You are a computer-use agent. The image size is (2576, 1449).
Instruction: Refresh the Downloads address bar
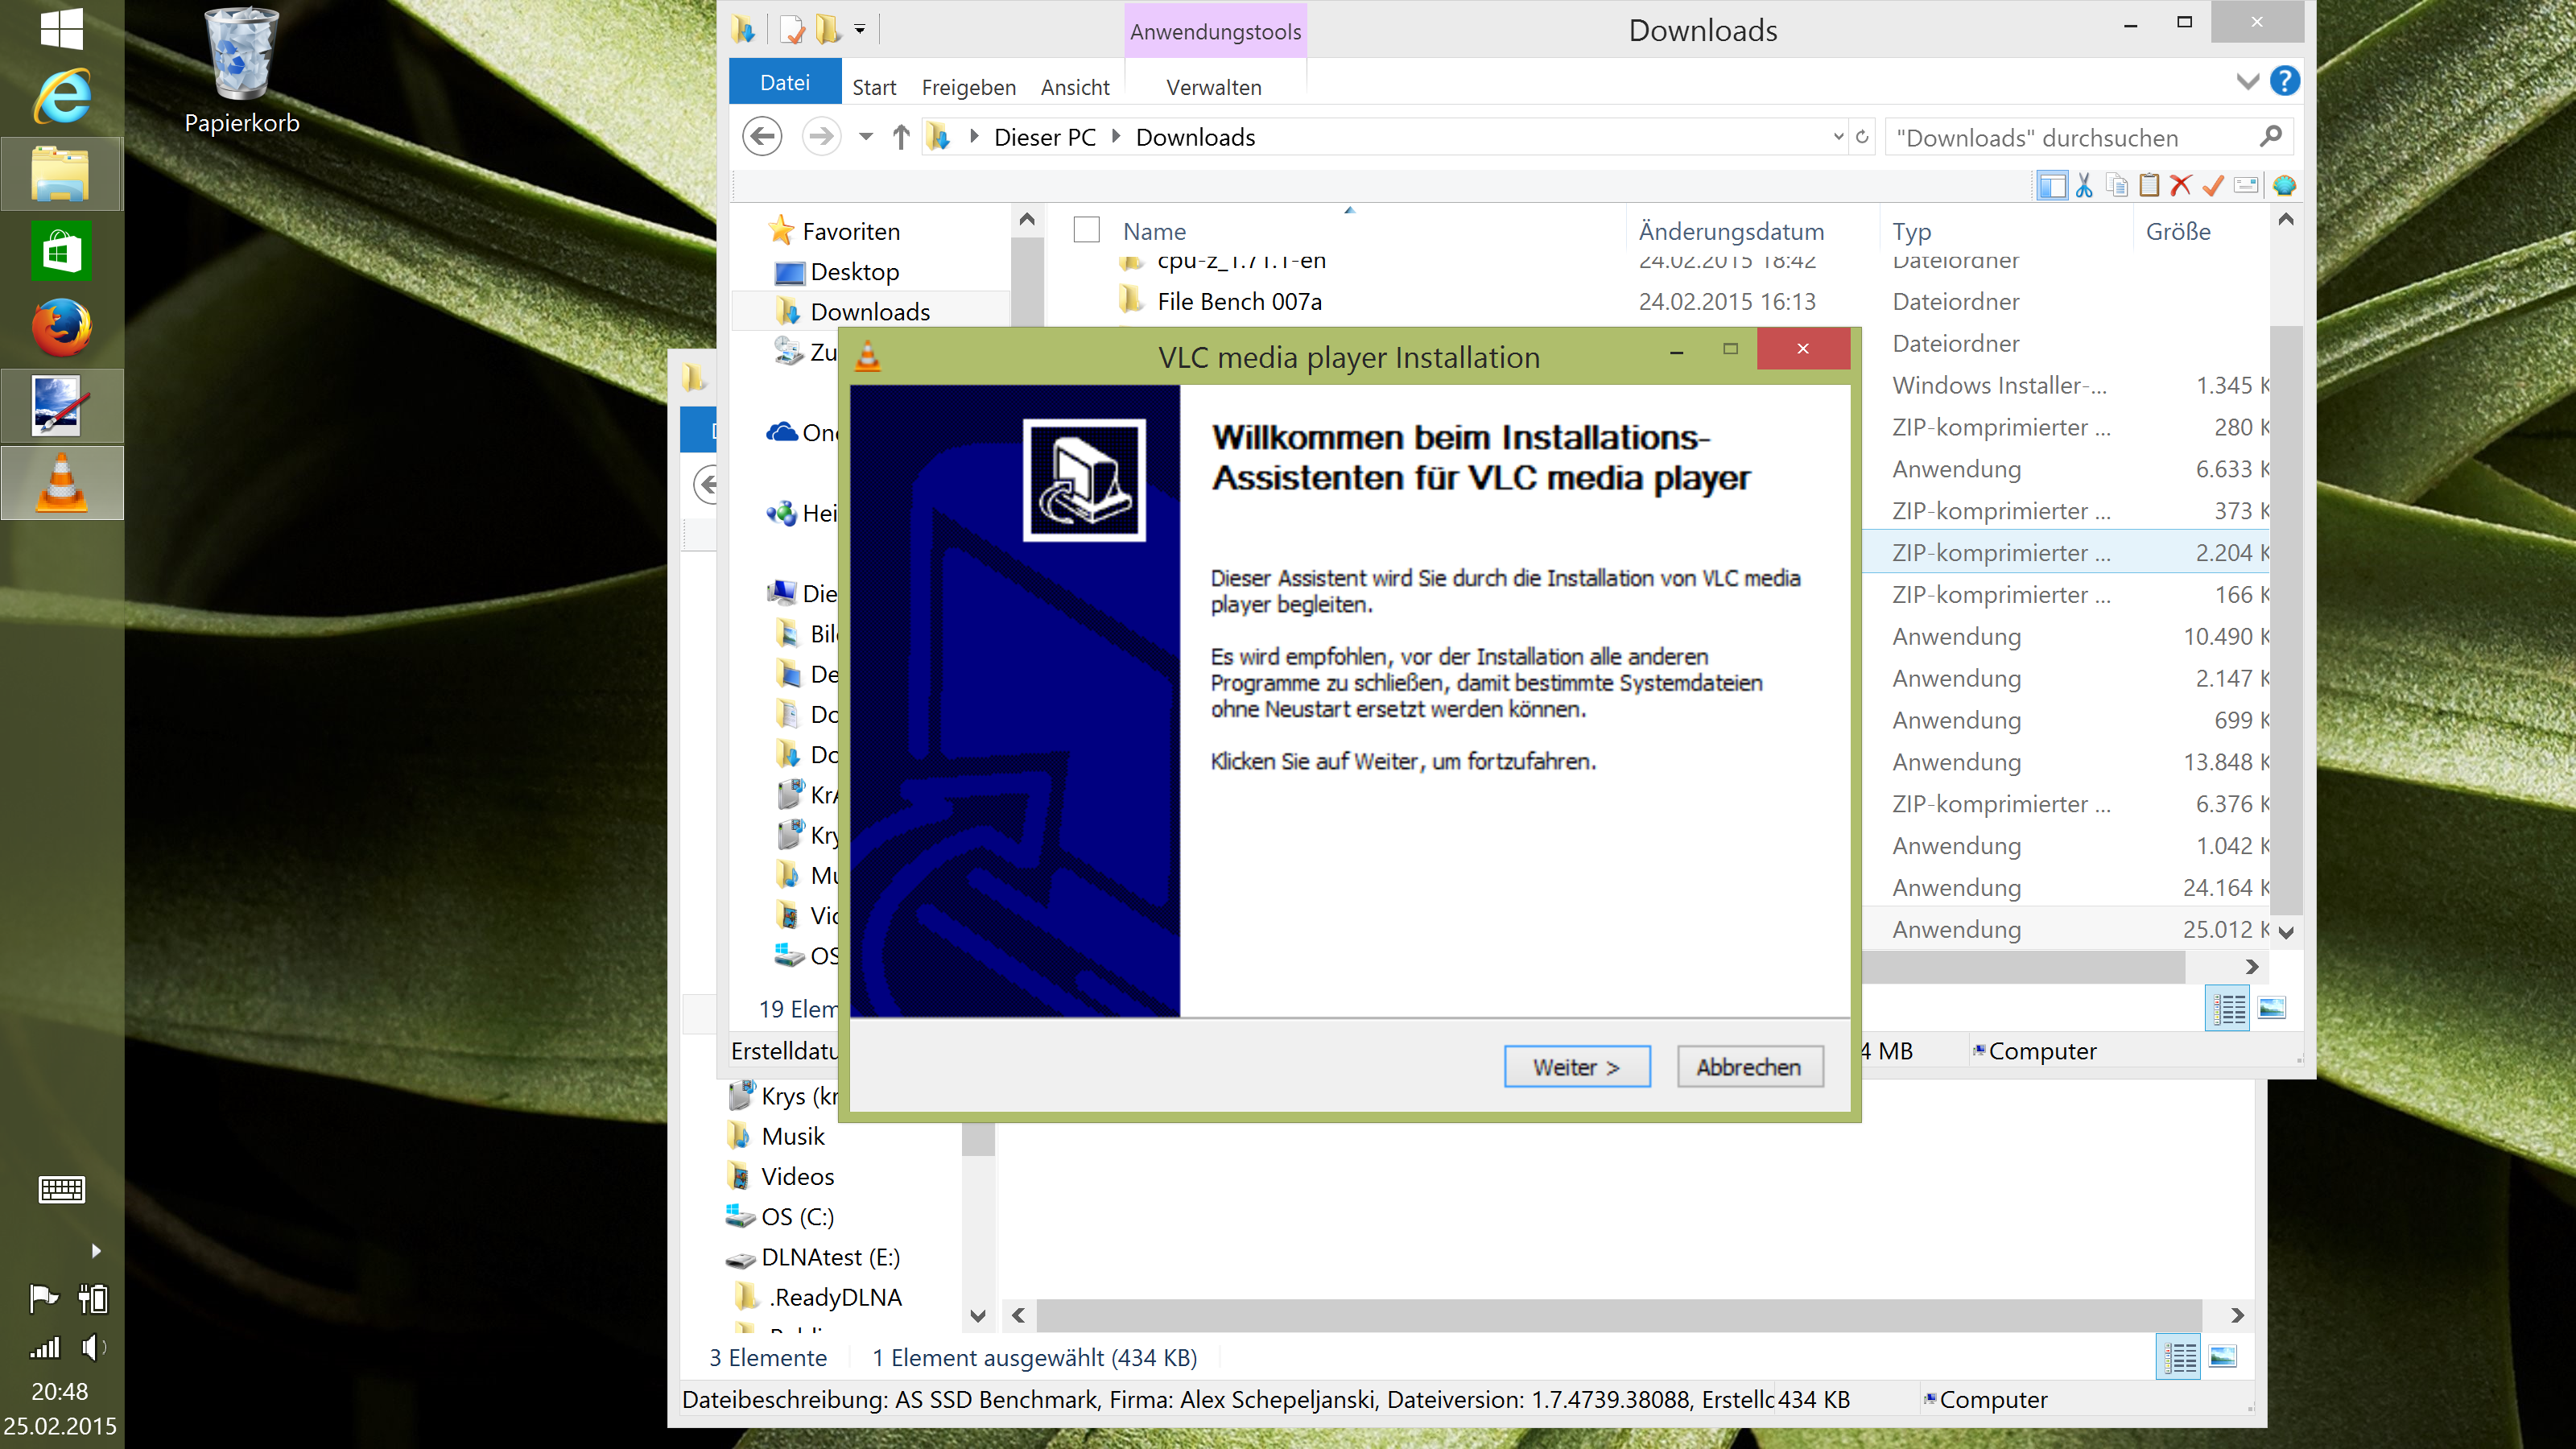(1862, 136)
